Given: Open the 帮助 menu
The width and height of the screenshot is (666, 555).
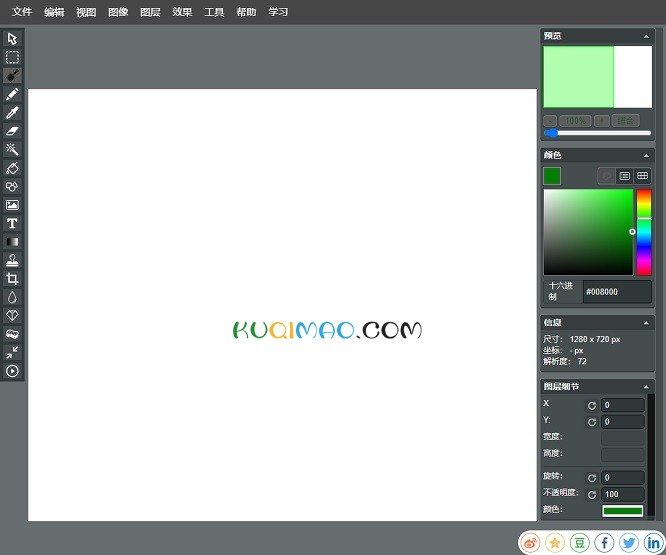Looking at the screenshot, I should (x=246, y=12).
